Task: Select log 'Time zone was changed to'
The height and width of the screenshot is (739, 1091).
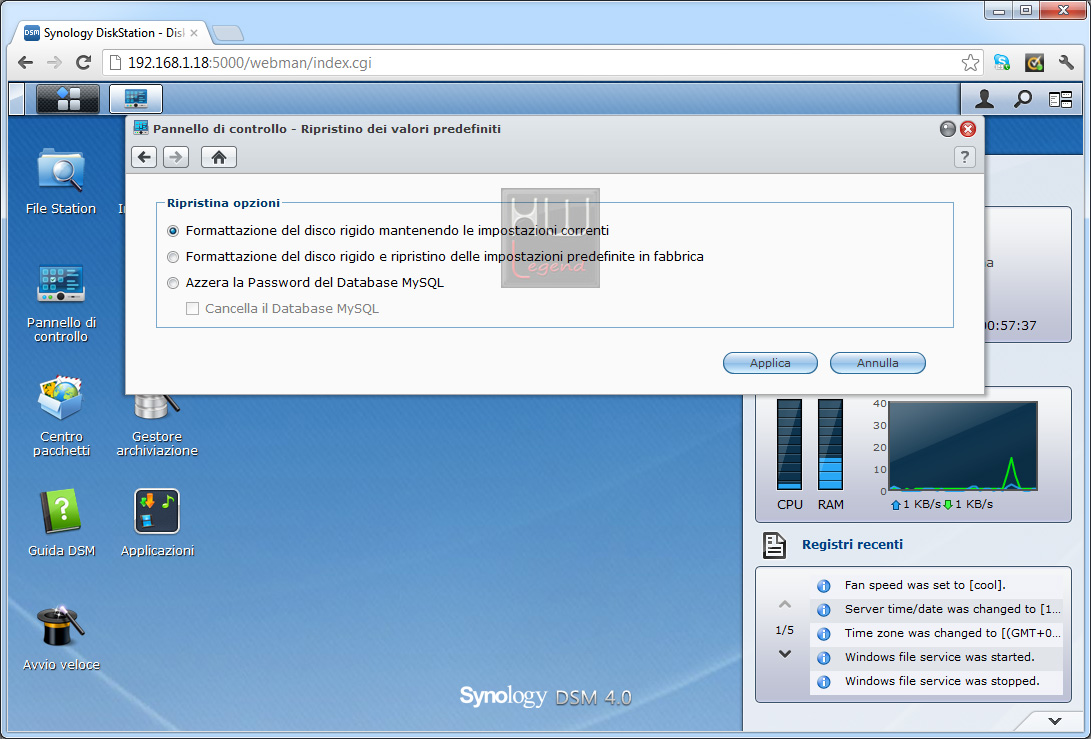Action: (x=937, y=633)
